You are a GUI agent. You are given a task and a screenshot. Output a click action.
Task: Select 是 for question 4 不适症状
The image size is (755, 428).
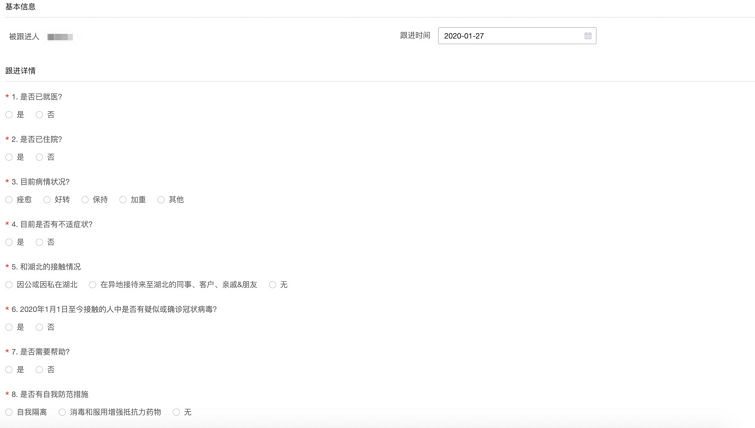pyautogui.click(x=9, y=242)
